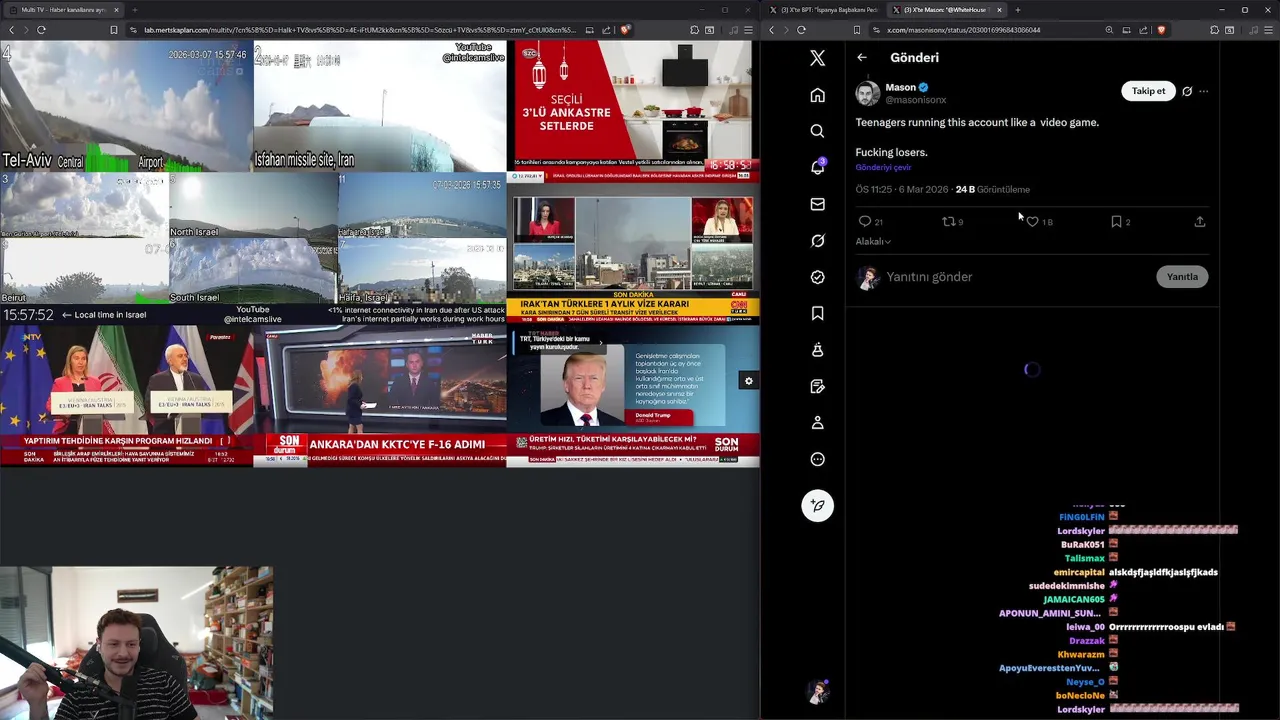Click the Gönderiyi çevir translate link

tap(883, 168)
